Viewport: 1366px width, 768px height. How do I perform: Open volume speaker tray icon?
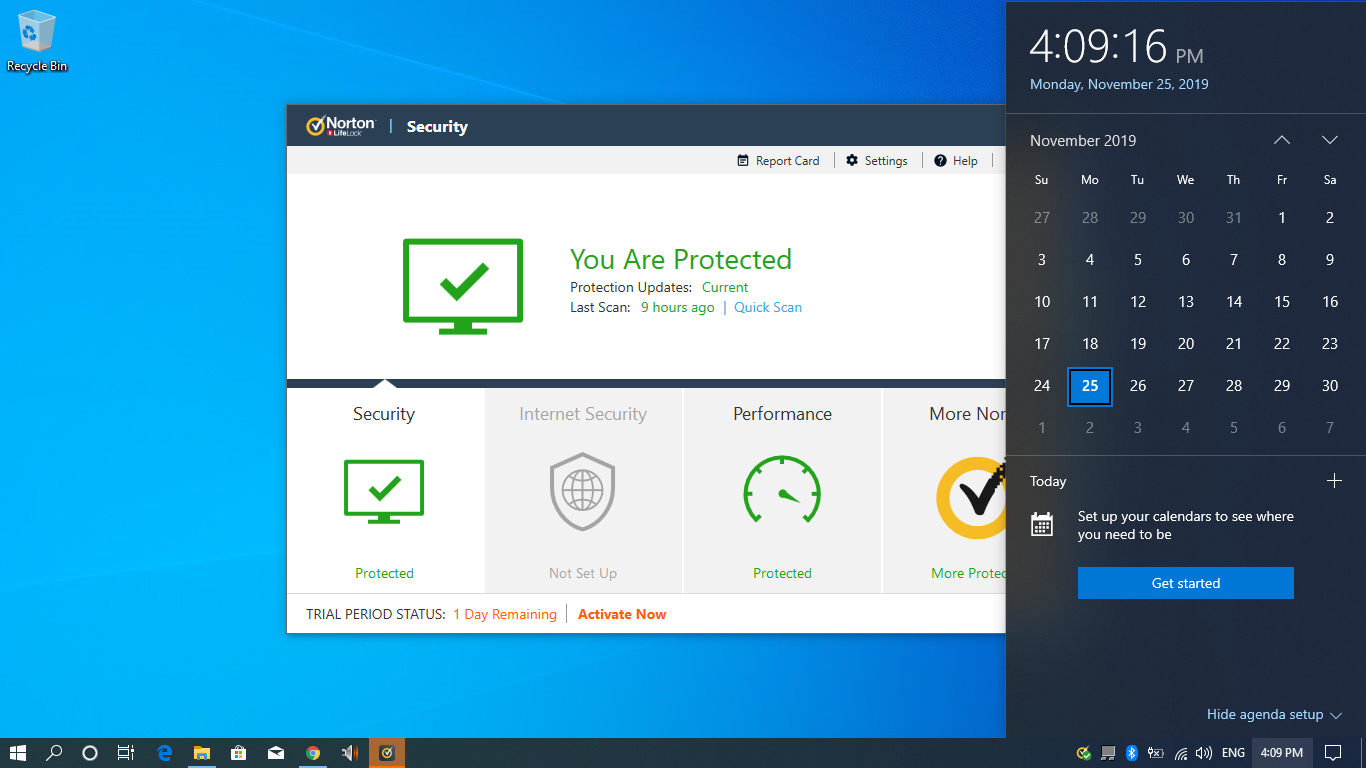tap(1204, 753)
